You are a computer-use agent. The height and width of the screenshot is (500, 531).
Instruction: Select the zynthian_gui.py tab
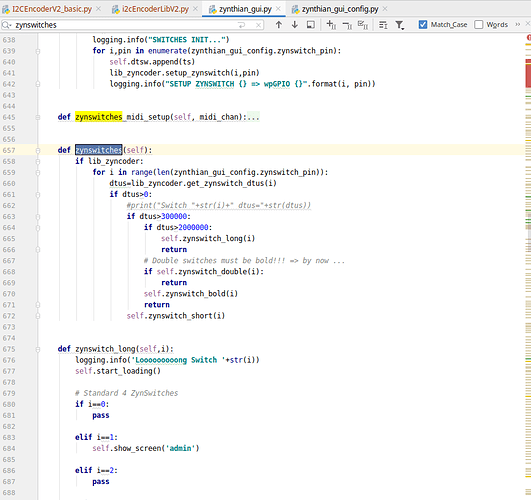[245, 9]
